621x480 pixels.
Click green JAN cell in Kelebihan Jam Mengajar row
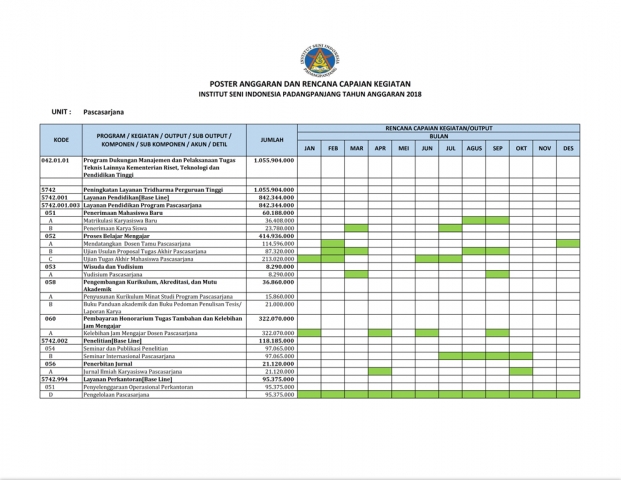pyautogui.click(x=309, y=333)
